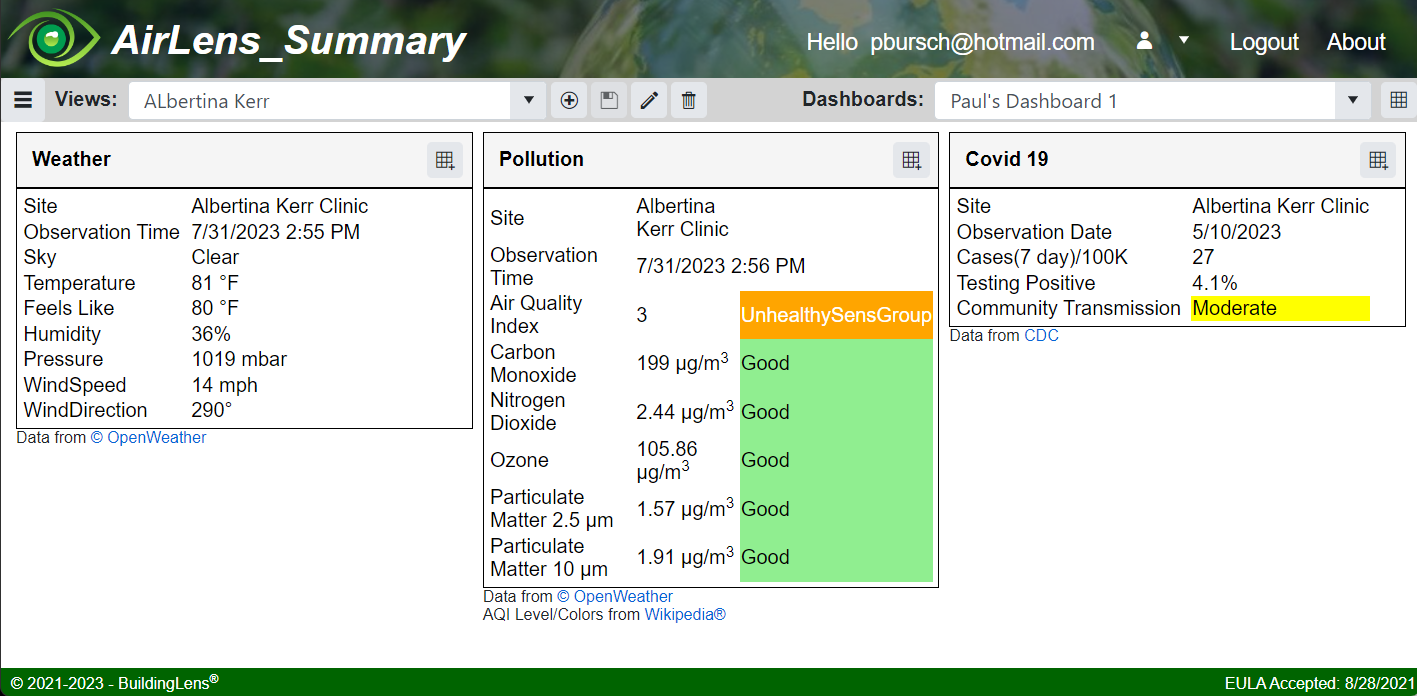Screen dimensions: 1417x696
Task: Click the Air Quality Index value 3
Action: (x=642, y=315)
